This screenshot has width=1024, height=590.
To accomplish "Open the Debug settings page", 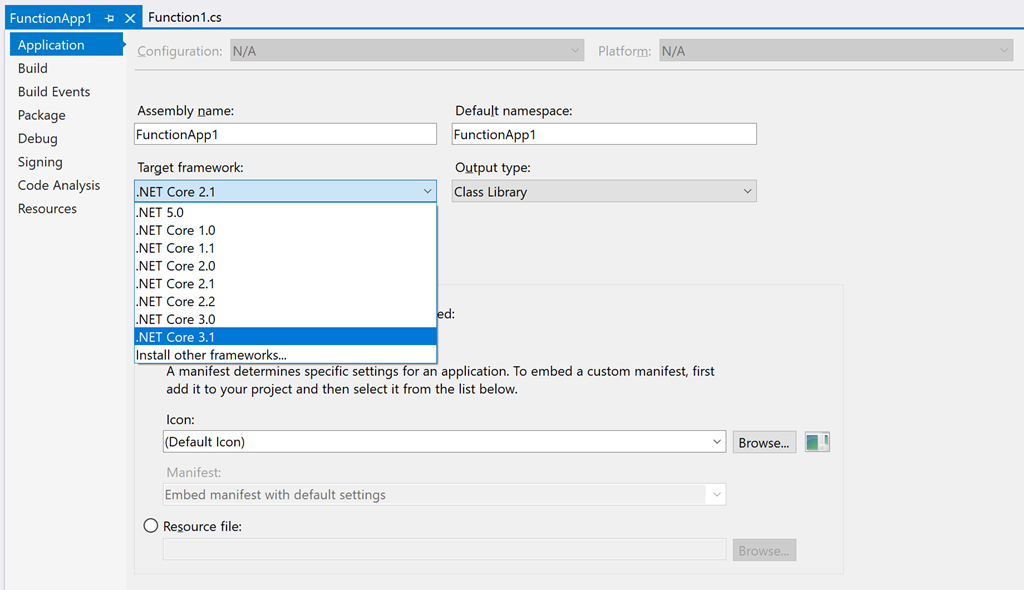I will coord(38,139).
